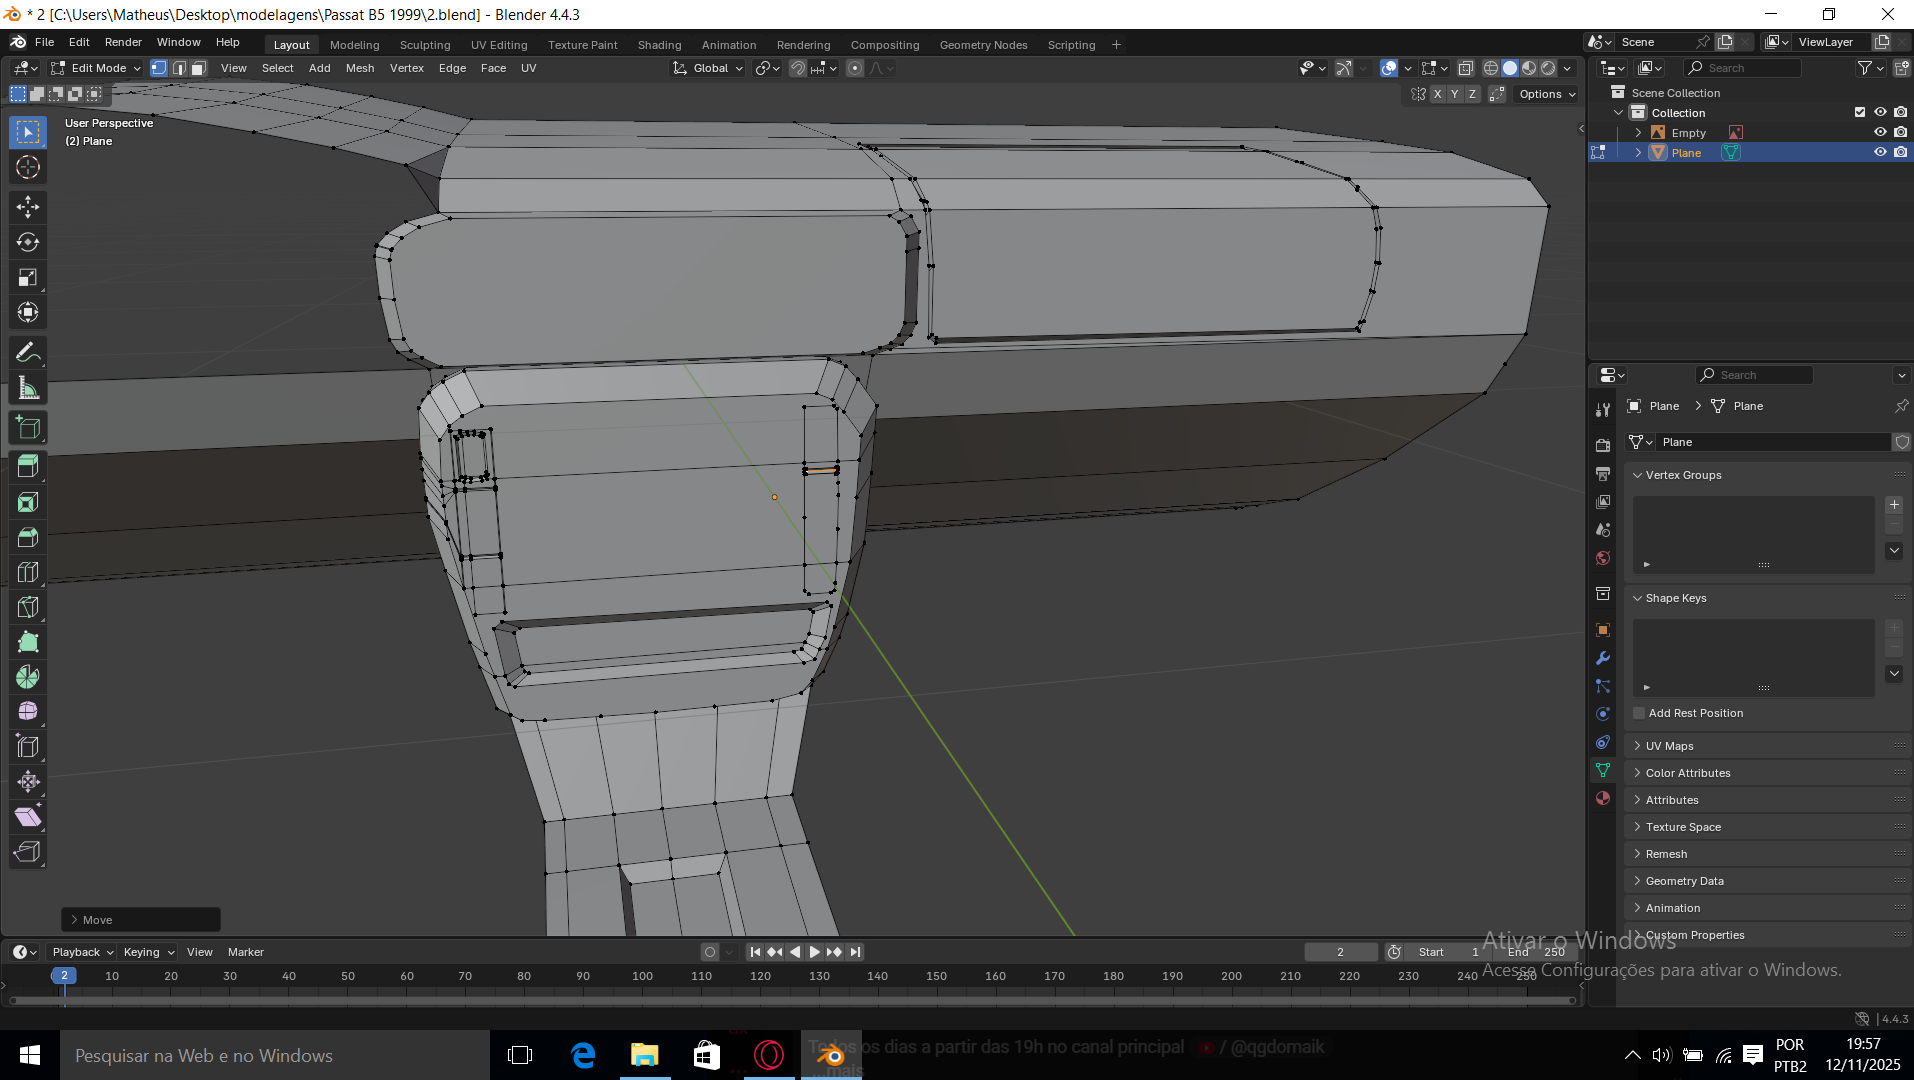
Task: Open the Mesh menu
Action: (359, 68)
